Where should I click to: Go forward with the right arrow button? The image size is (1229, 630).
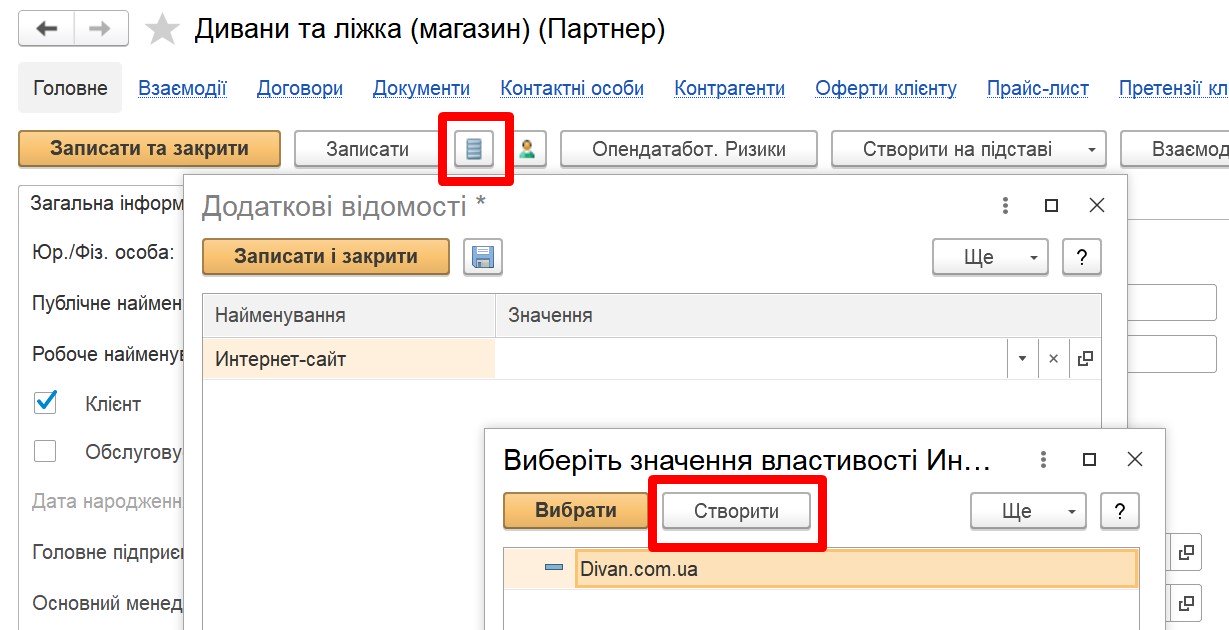pyautogui.click(x=100, y=29)
